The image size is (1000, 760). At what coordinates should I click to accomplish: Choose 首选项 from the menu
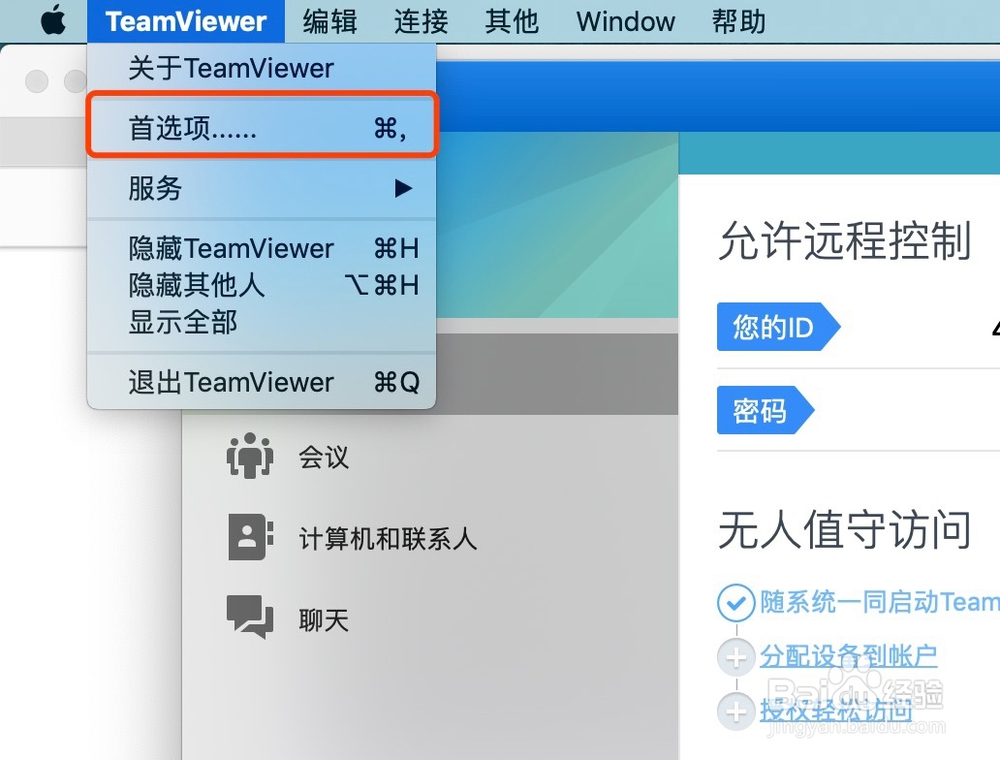tap(261, 128)
